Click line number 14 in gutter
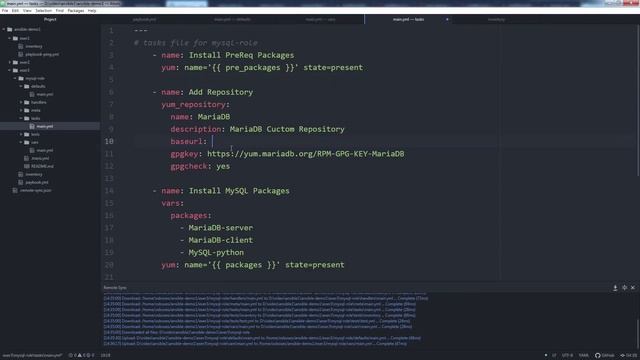Screen dimensions: 640x360 109,191
